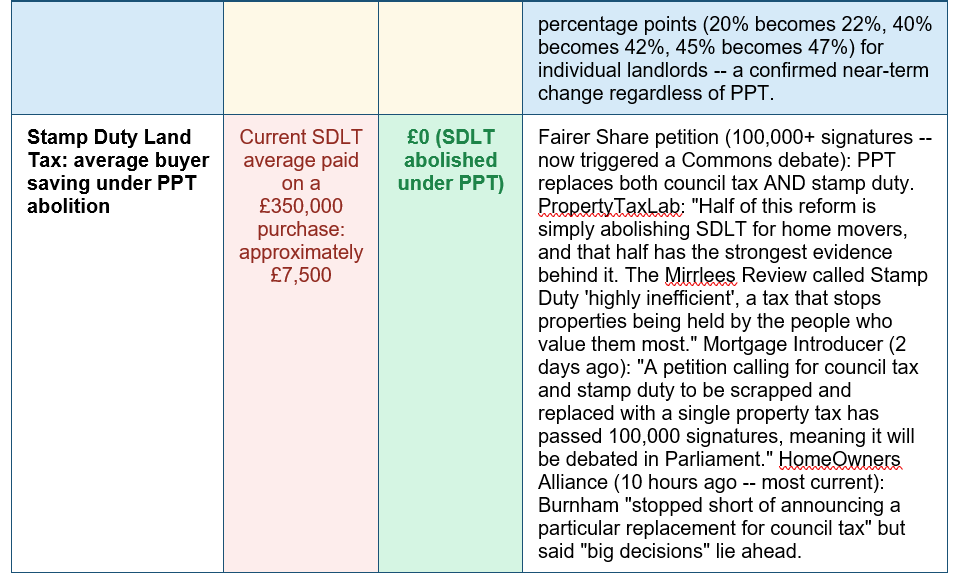This screenshot has width=960, height=577.
Task: Click 'Alliance (10 hours ago -- most current)'
Action: [x=711, y=482]
